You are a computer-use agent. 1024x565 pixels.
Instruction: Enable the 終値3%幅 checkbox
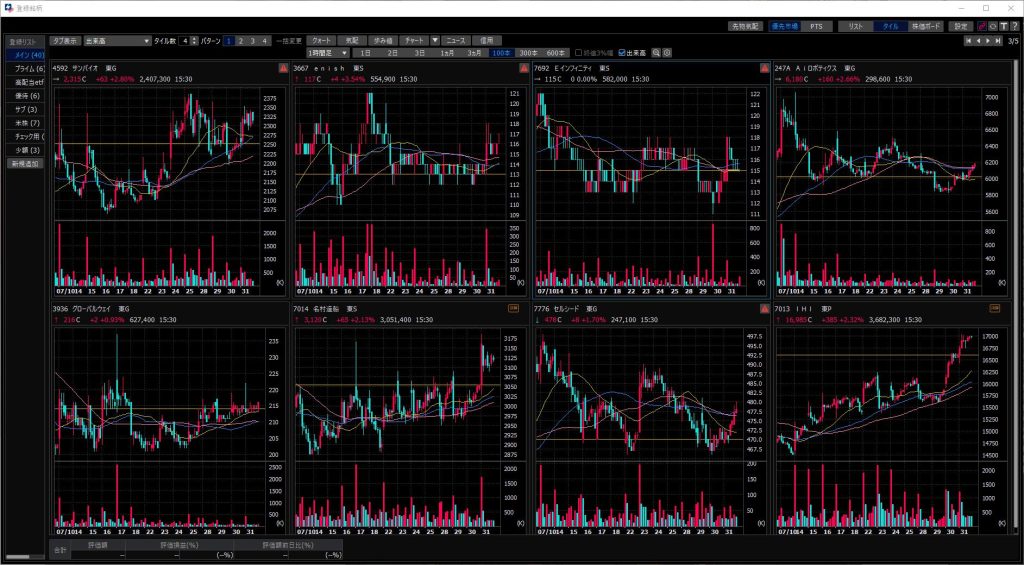[x=577, y=52]
